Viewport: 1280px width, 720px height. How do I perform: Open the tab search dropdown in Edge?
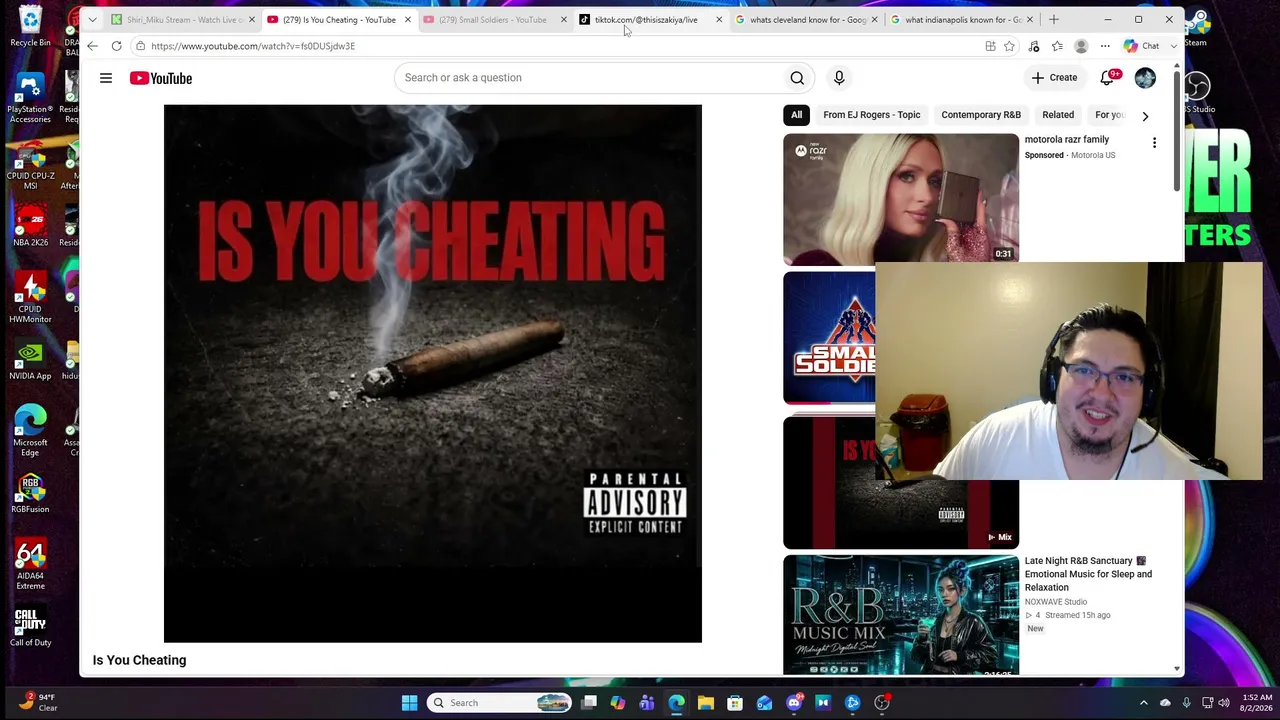93,19
